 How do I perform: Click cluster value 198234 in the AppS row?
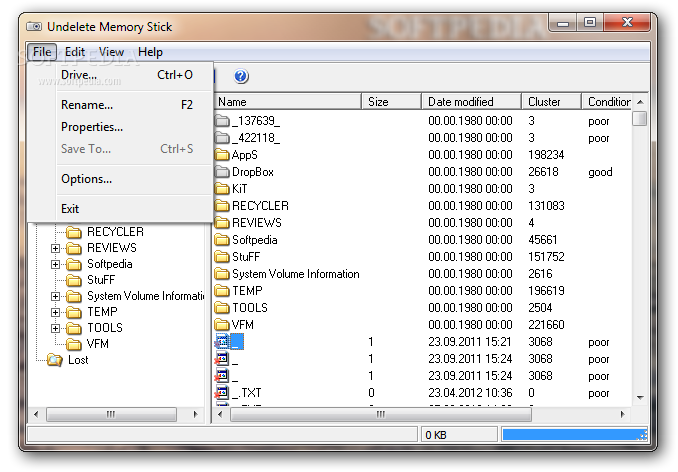(x=546, y=155)
